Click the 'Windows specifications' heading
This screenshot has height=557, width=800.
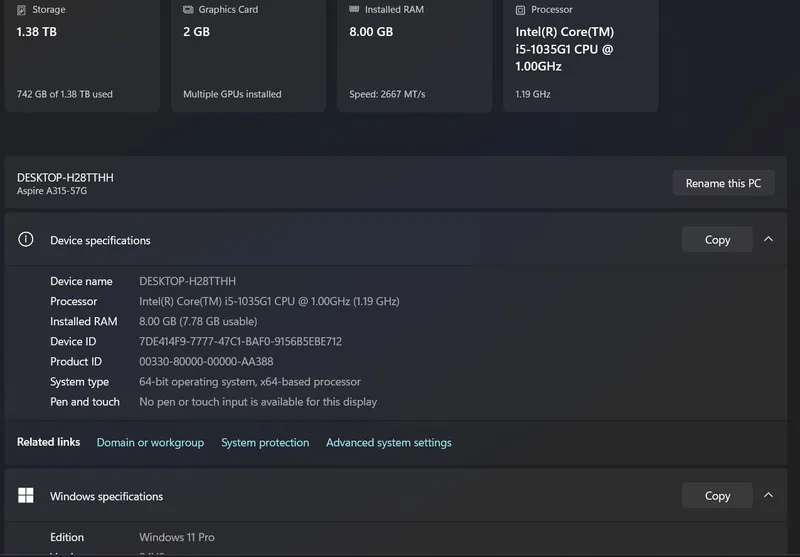coord(107,497)
